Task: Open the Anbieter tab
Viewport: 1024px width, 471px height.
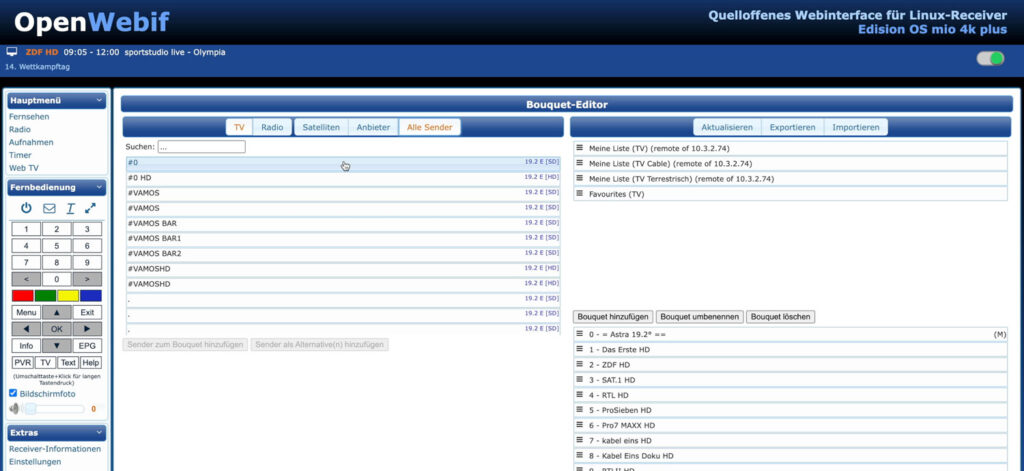Action: point(373,127)
